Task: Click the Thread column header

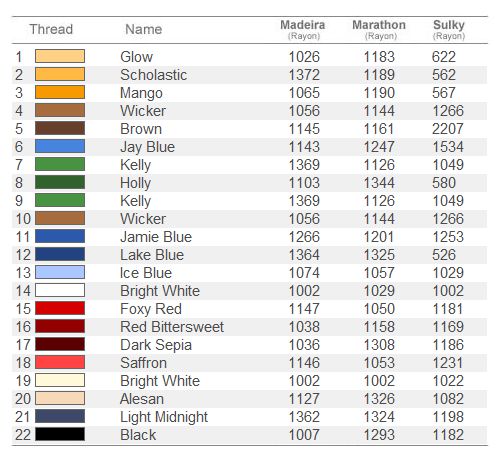Action: pyautogui.click(x=51, y=29)
